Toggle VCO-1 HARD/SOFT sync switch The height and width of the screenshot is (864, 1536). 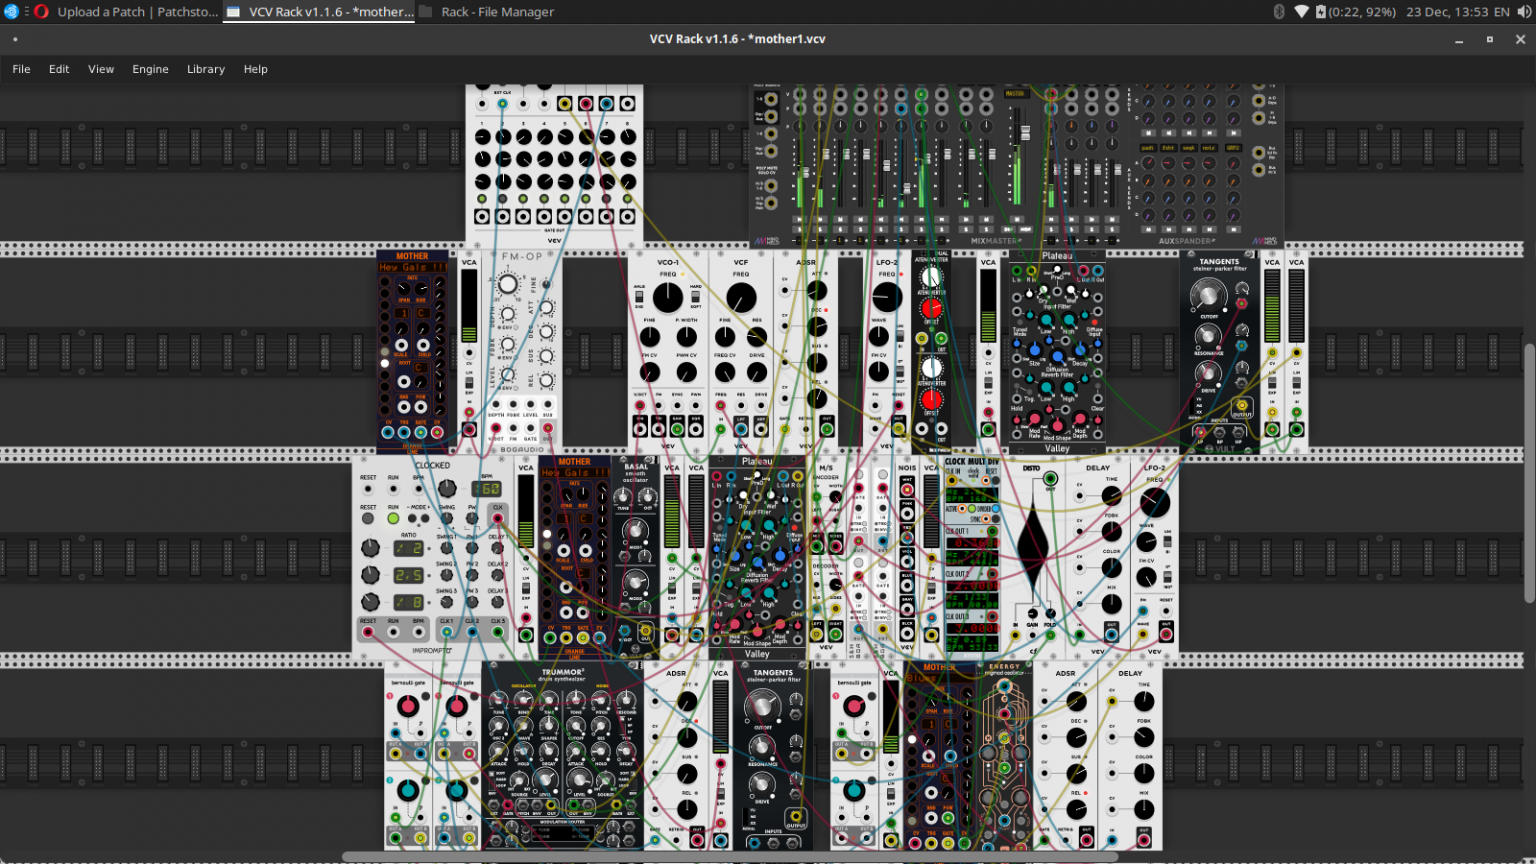(x=696, y=297)
